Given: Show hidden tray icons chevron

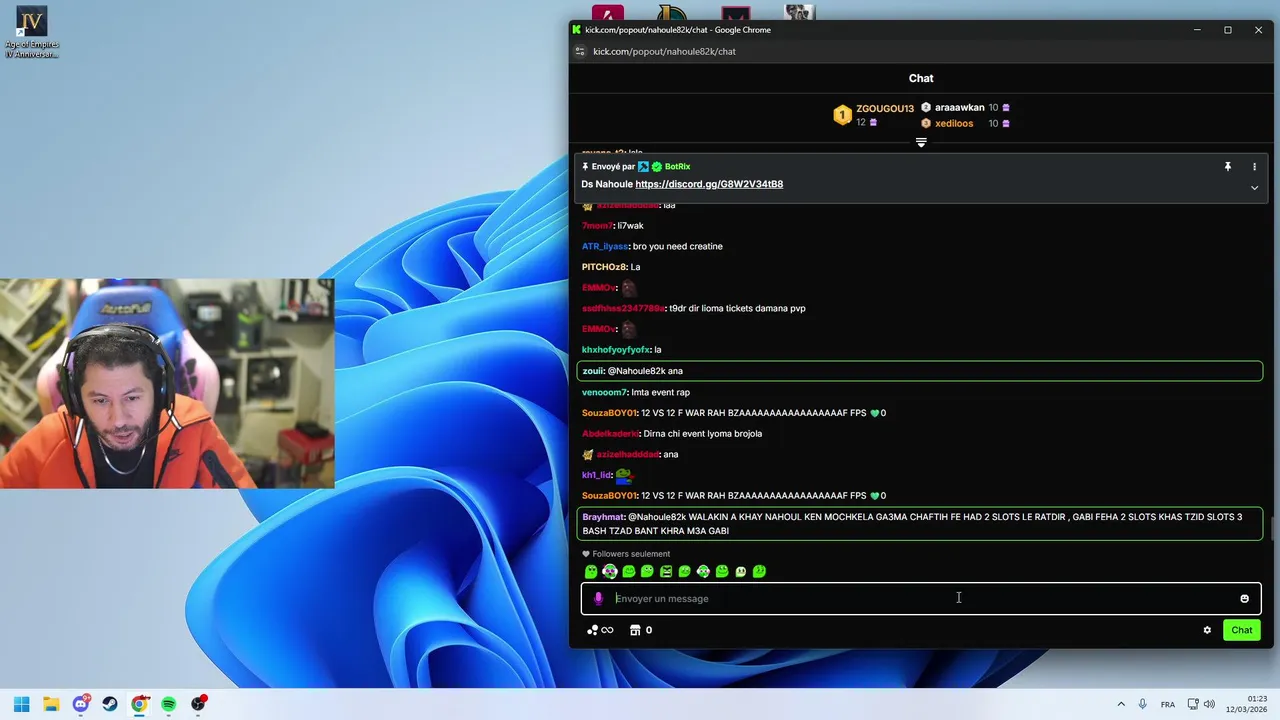Looking at the screenshot, I should point(1120,704).
